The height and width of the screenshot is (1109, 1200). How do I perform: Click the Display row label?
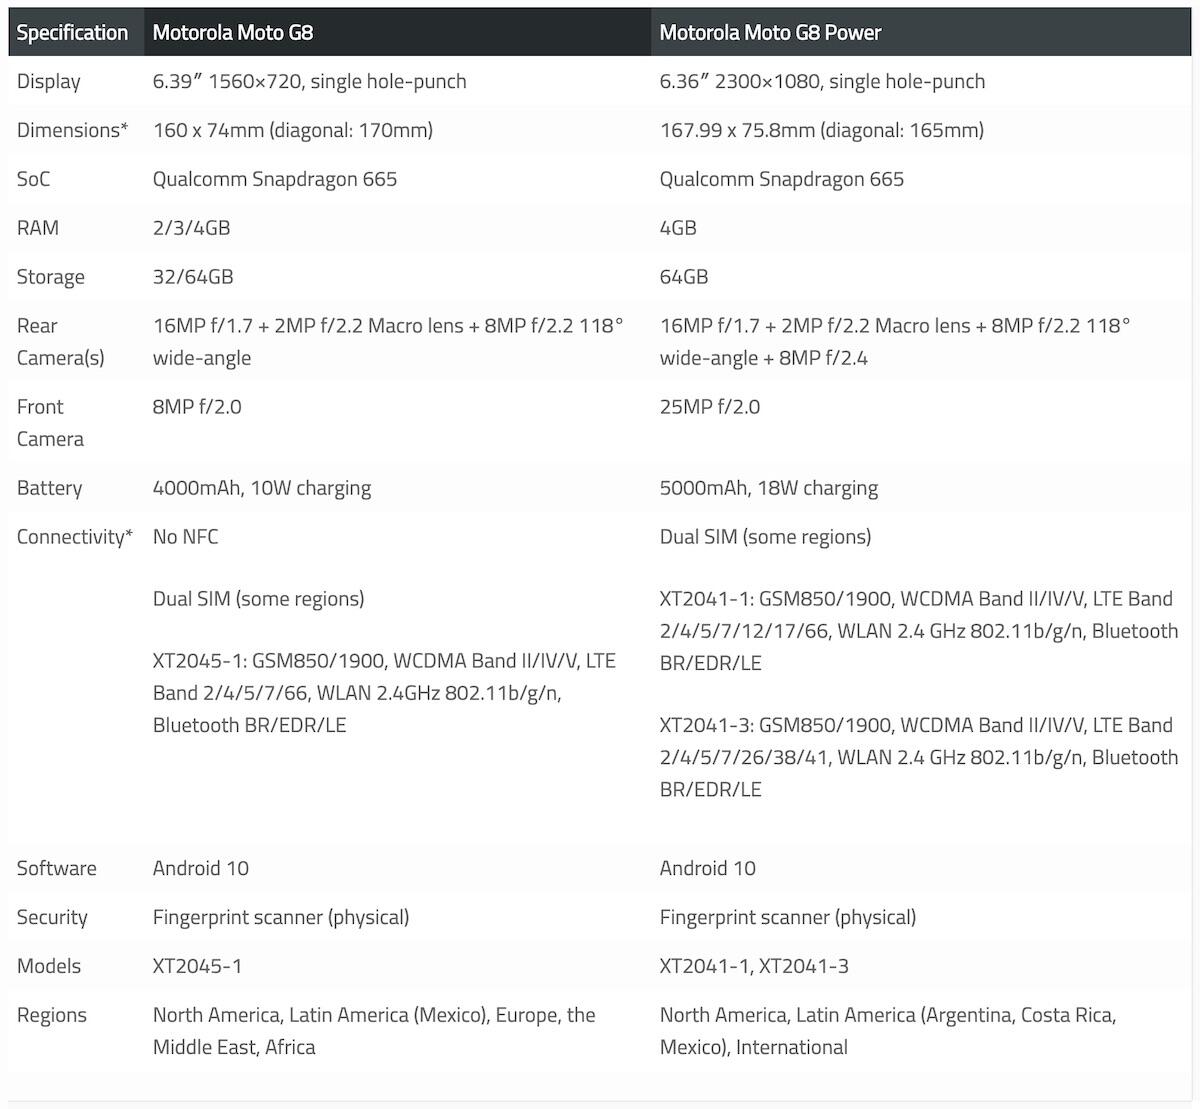pos(49,81)
